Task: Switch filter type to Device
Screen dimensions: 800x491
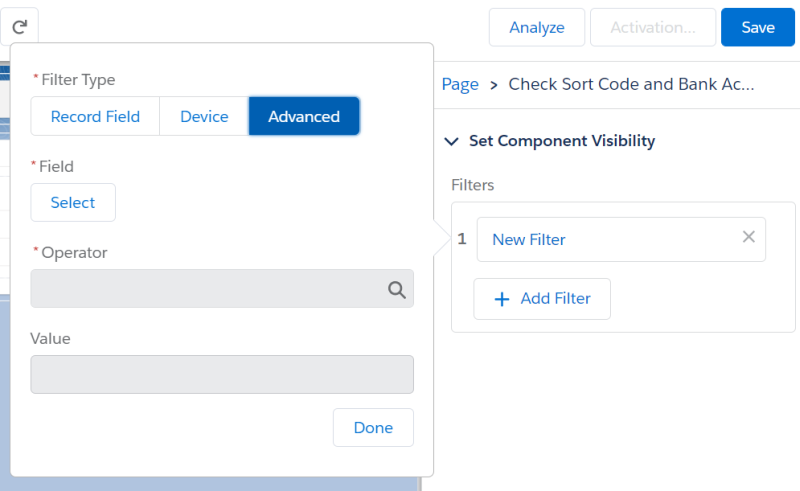Action: click(x=204, y=116)
